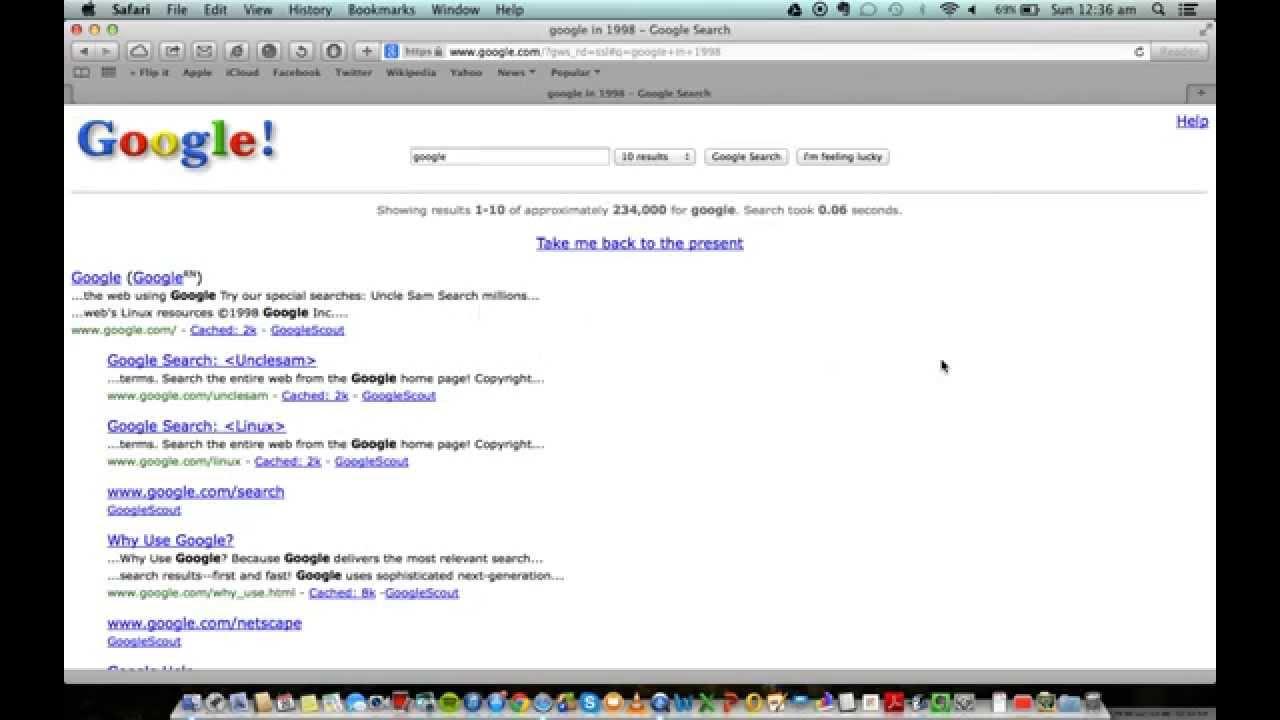Click the Google Search button
The width and height of the screenshot is (1280, 720).
pyautogui.click(x=746, y=157)
